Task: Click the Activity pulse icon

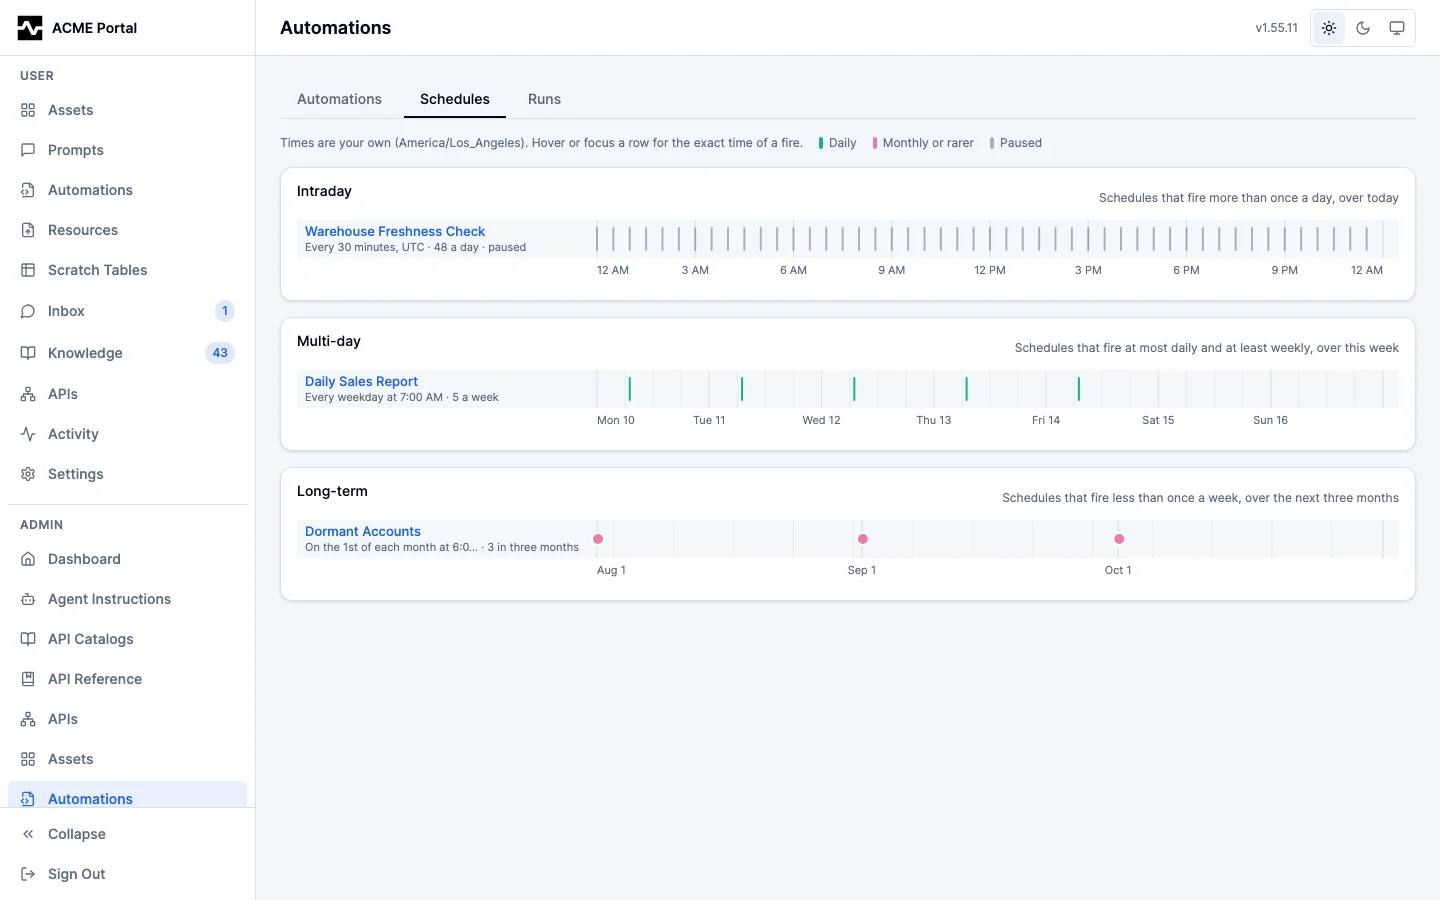Action: click(28, 434)
